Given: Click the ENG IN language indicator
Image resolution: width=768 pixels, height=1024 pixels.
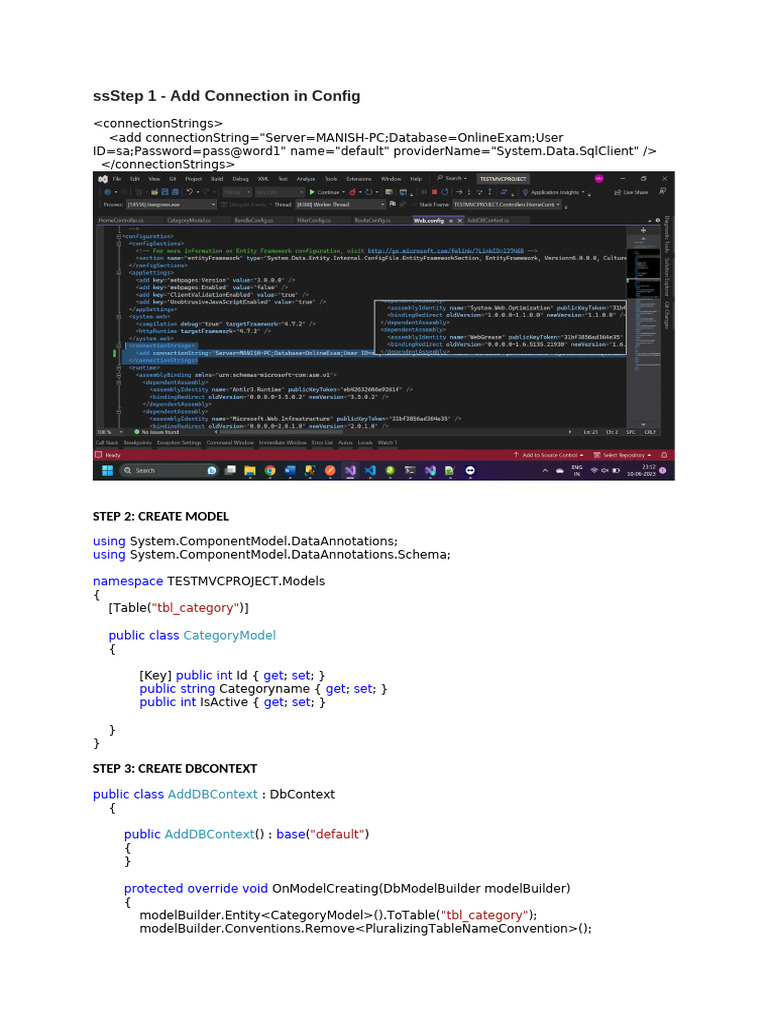Looking at the screenshot, I should [577, 470].
